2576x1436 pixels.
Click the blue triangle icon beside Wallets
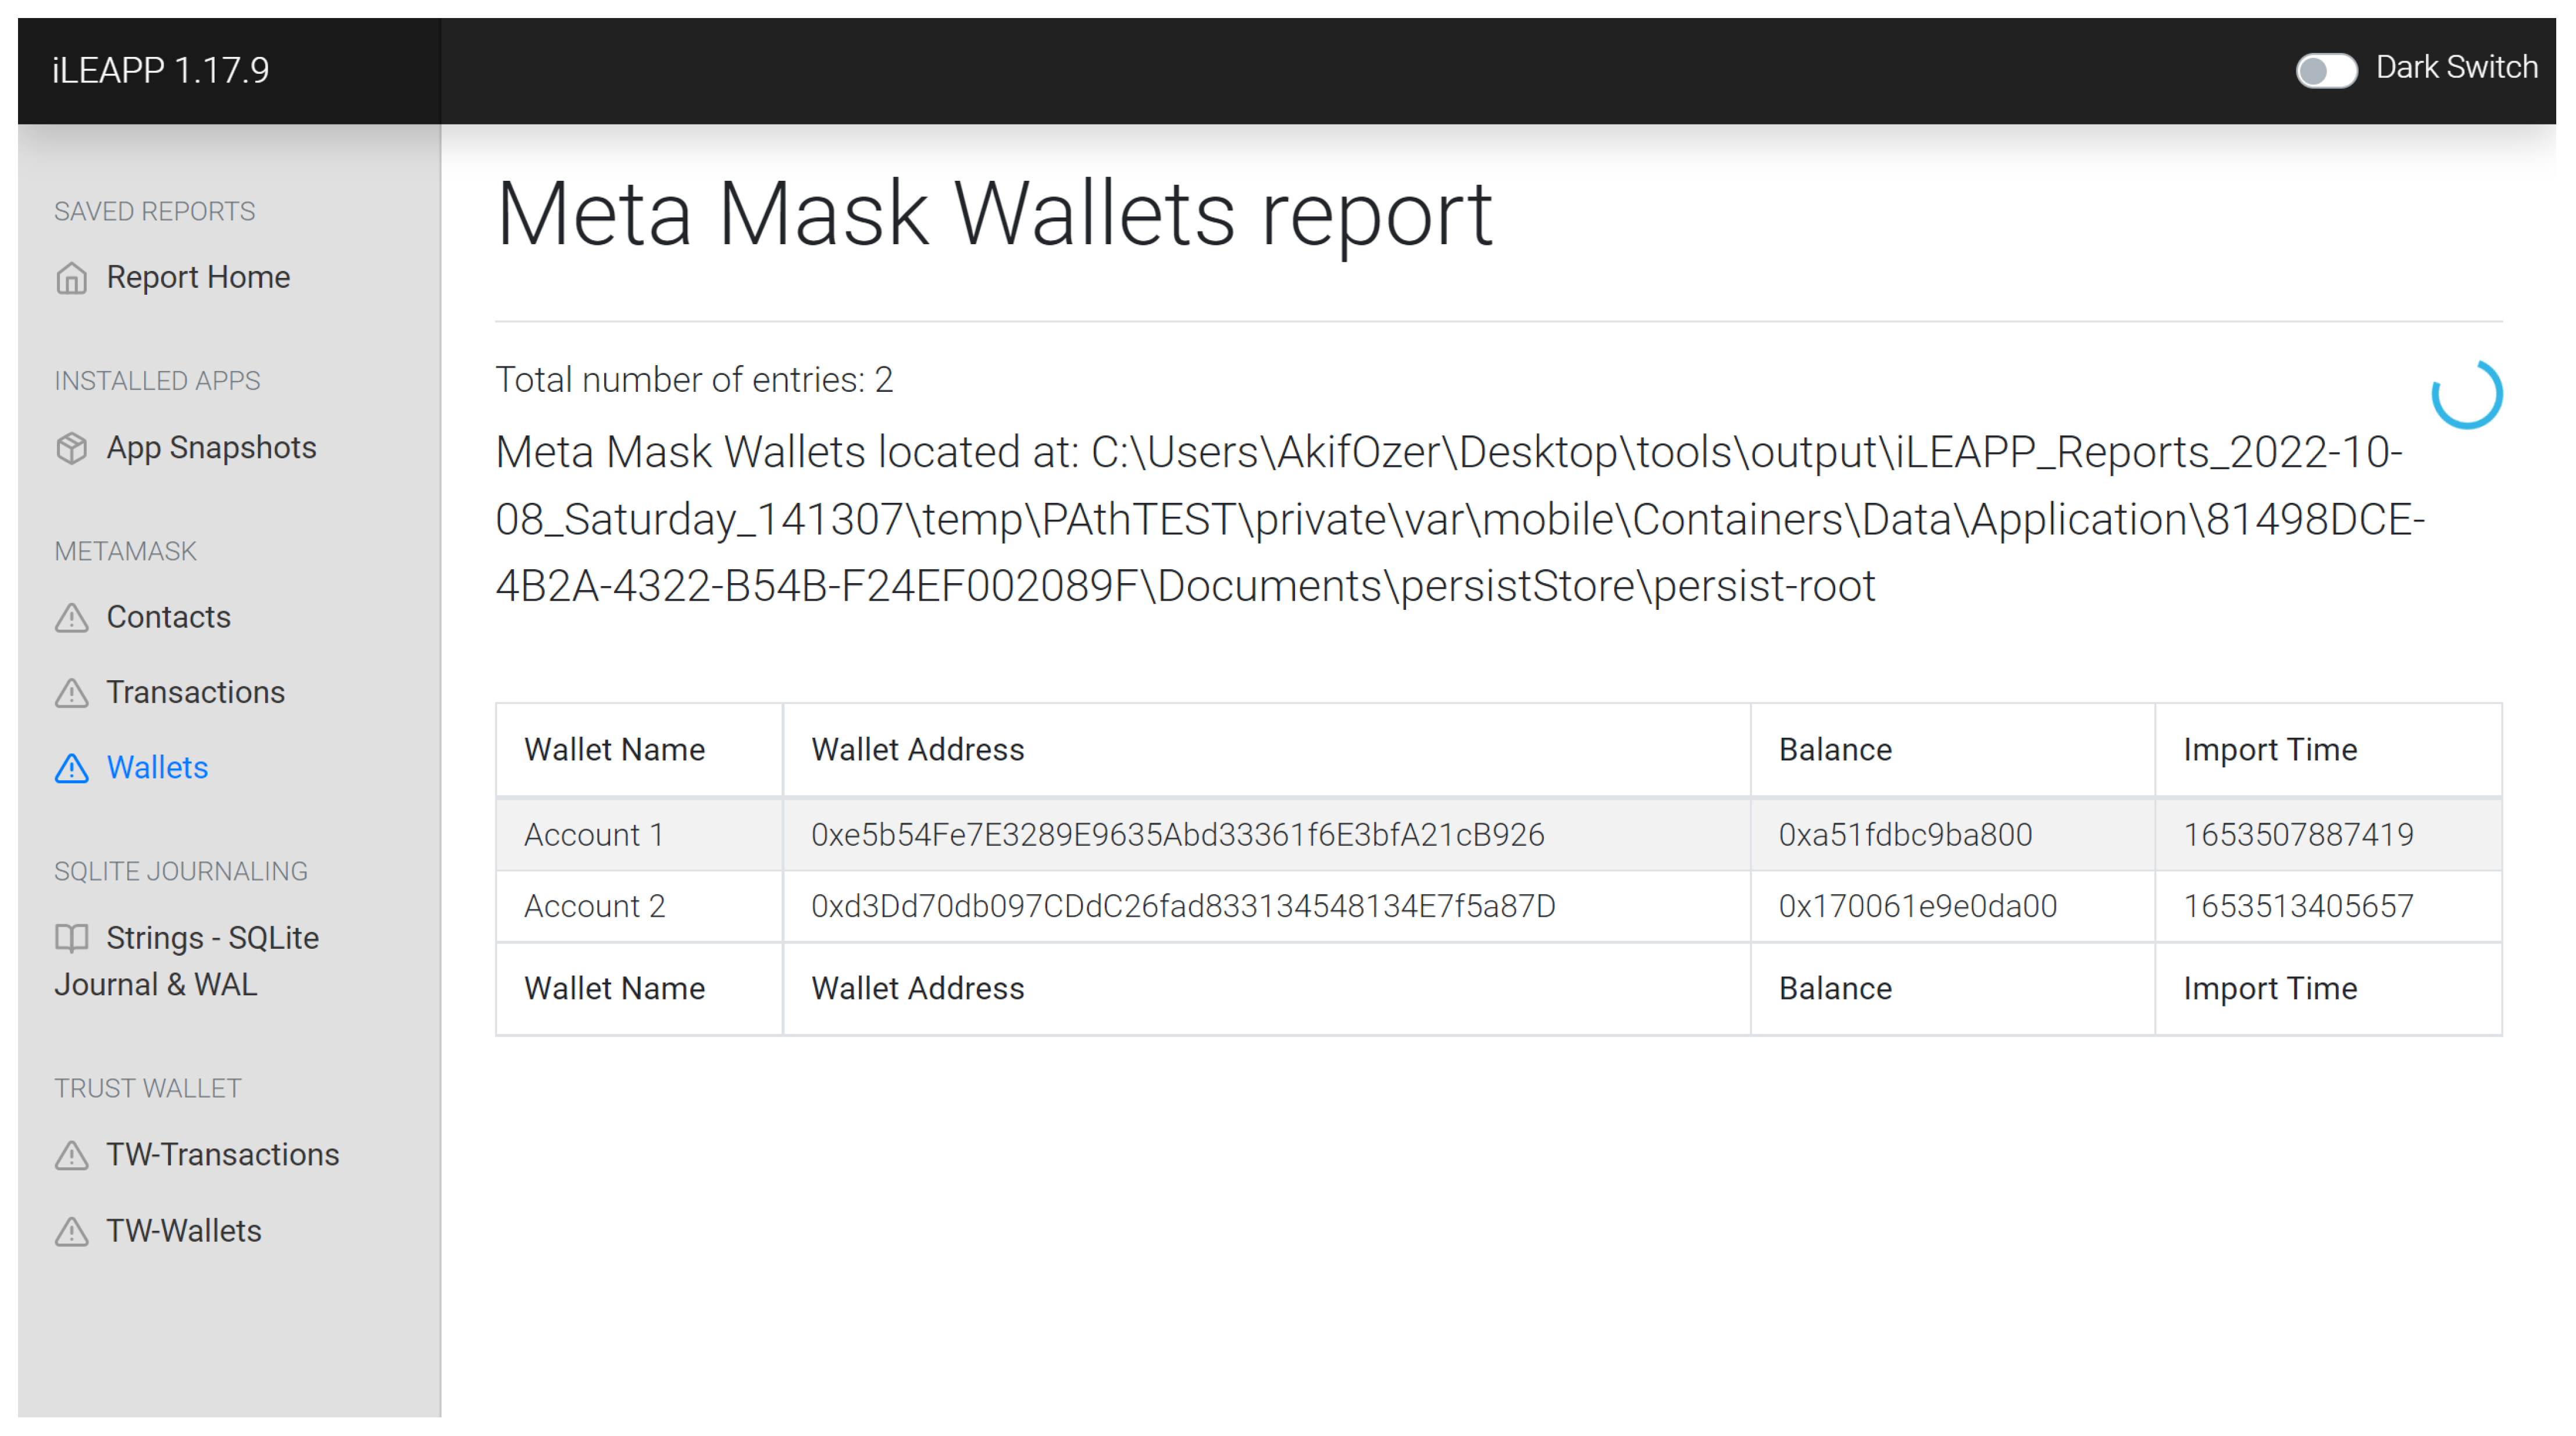click(x=71, y=768)
